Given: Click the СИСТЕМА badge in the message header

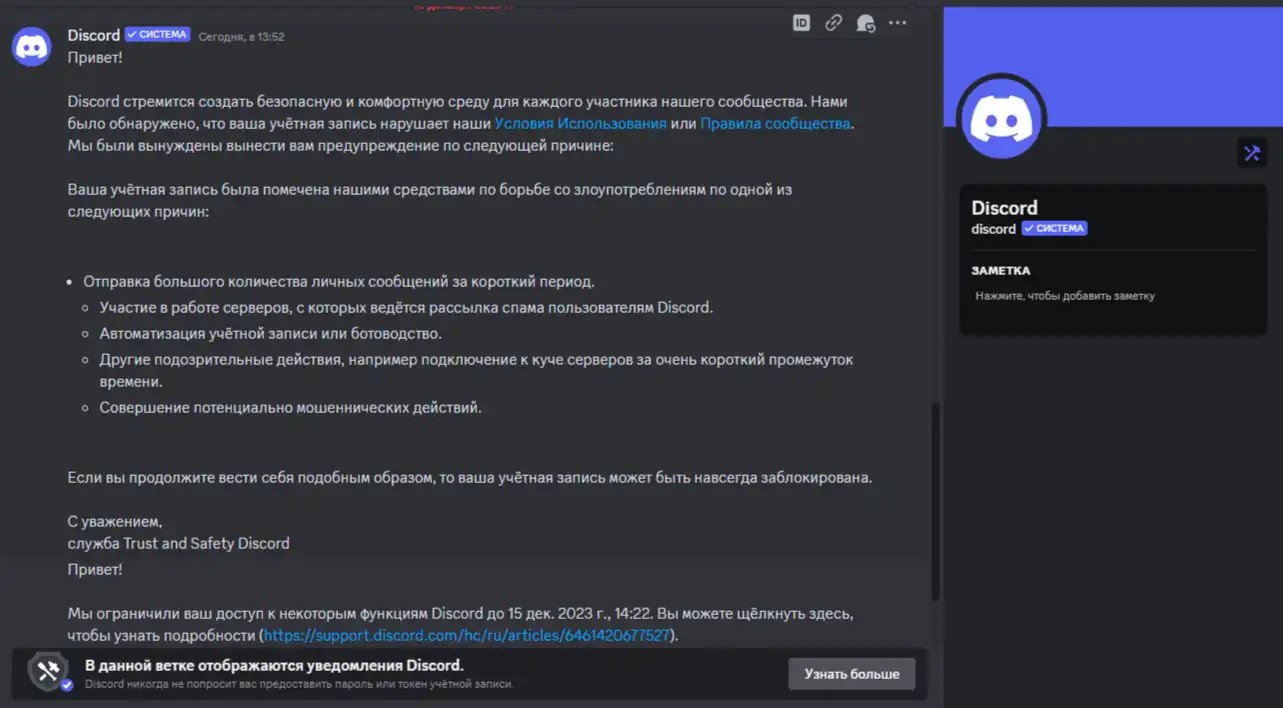Looking at the screenshot, I should pos(157,35).
